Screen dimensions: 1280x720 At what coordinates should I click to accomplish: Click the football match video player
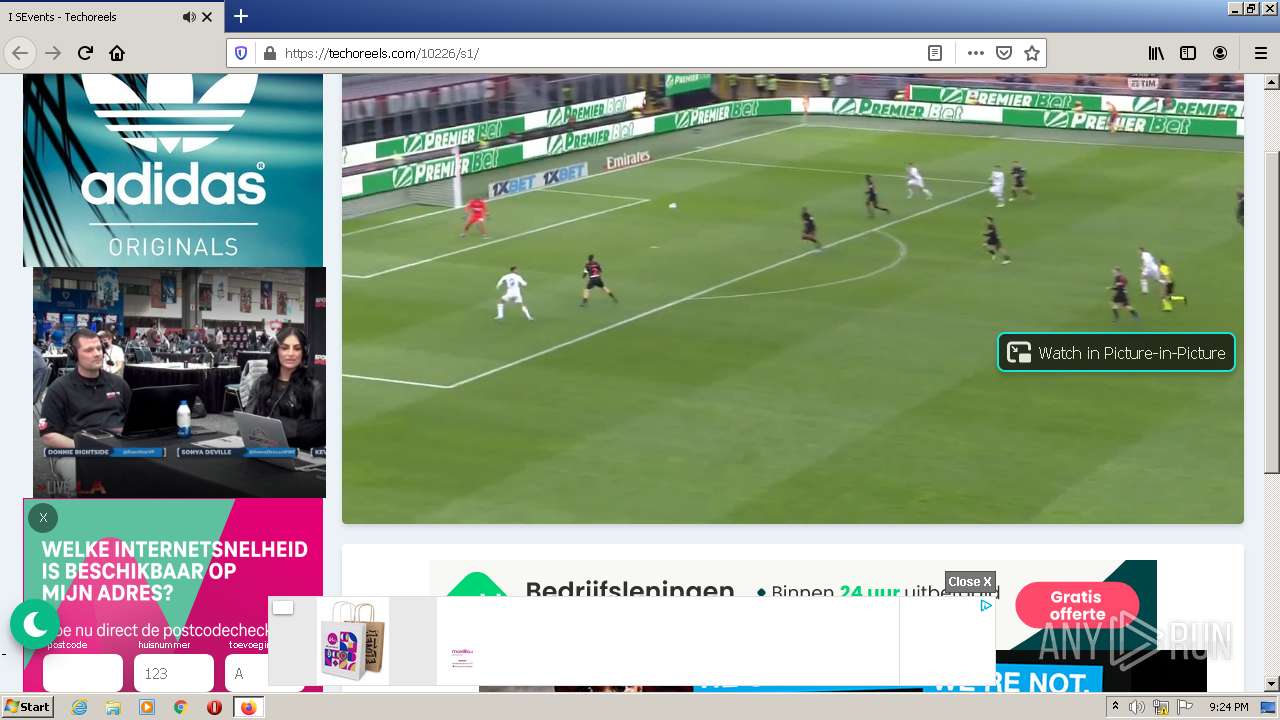point(793,298)
